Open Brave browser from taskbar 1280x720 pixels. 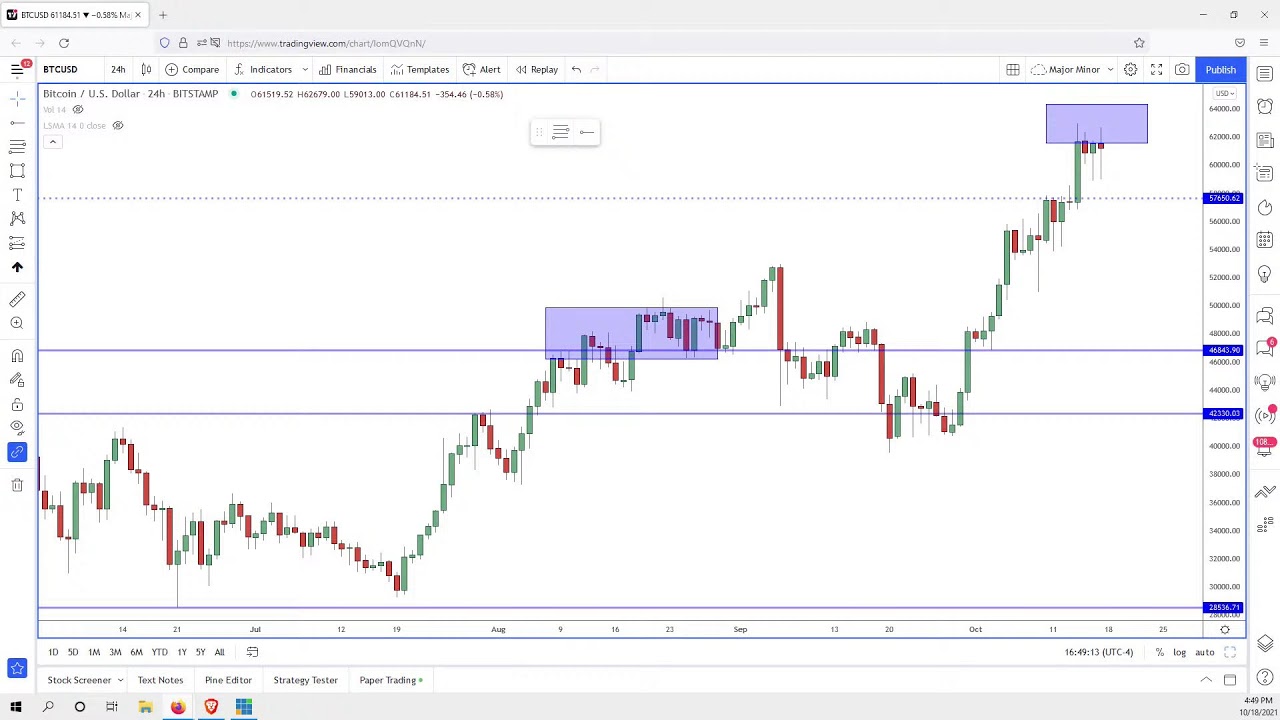[211, 707]
